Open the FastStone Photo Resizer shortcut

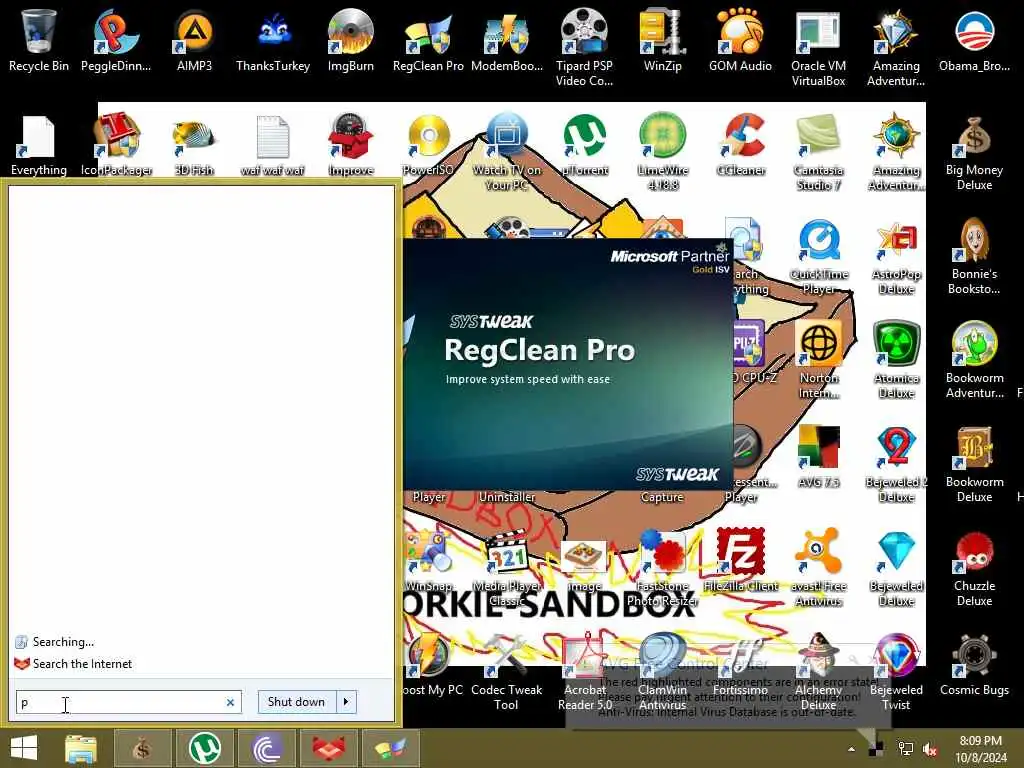662,568
